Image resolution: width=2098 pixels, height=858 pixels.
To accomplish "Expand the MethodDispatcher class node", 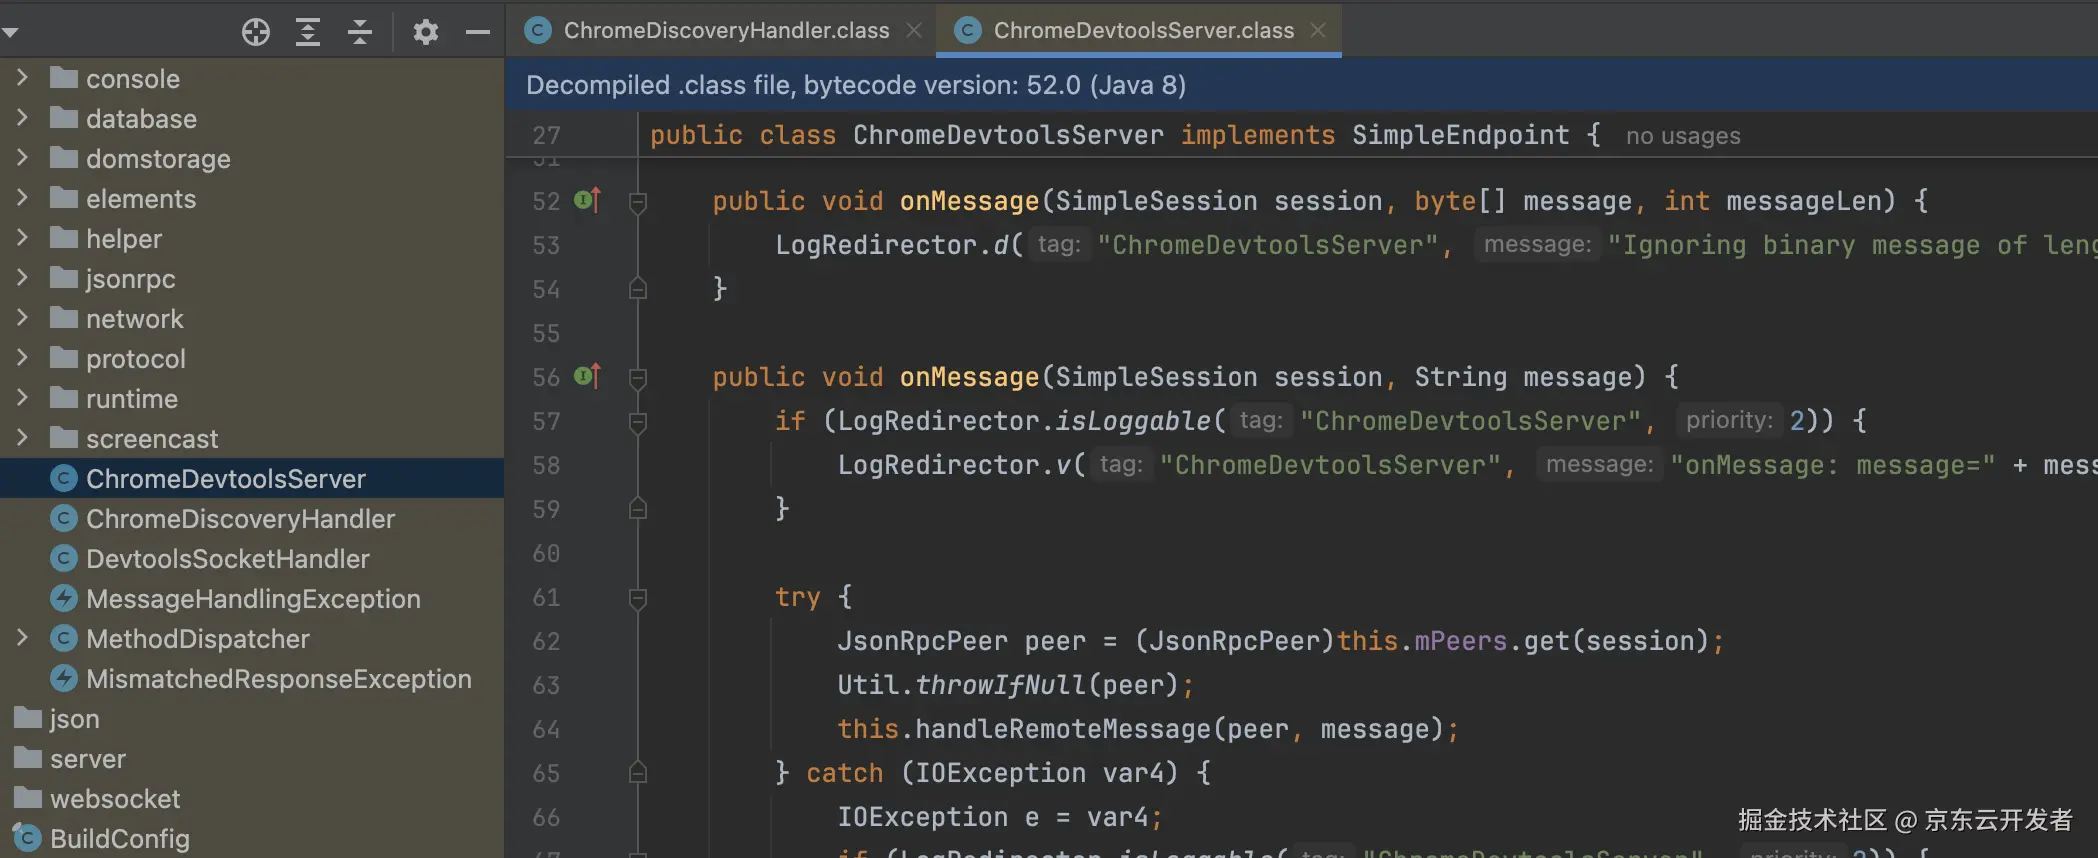I will click(x=22, y=638).
